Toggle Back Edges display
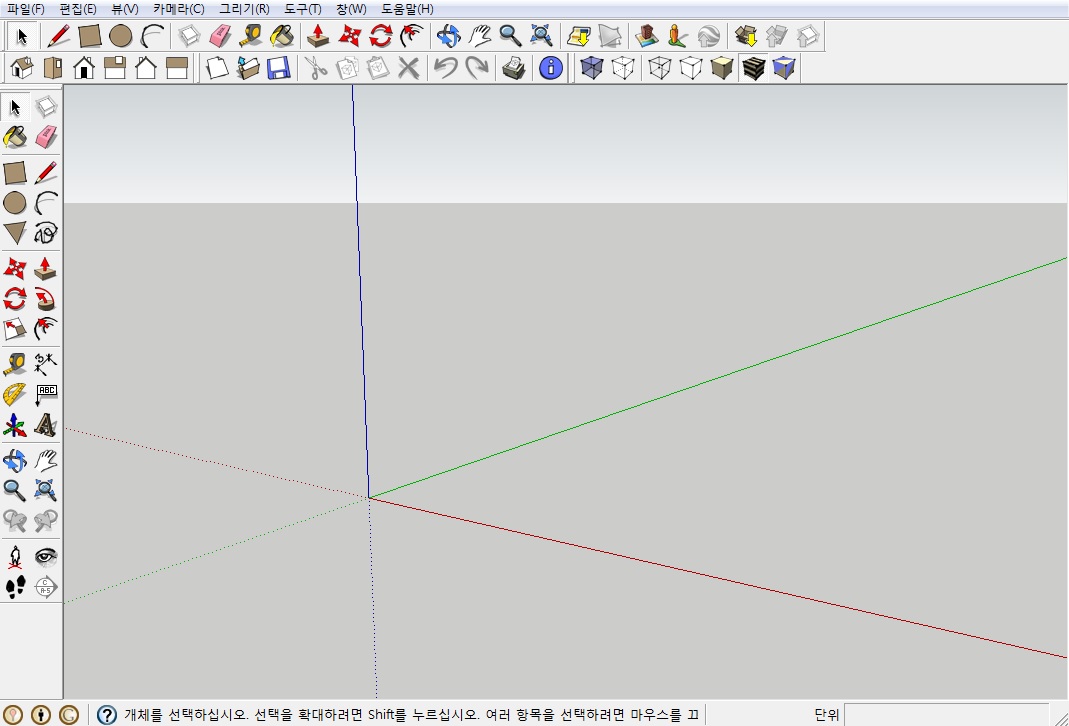1069x726 pixels. point(622,67)
